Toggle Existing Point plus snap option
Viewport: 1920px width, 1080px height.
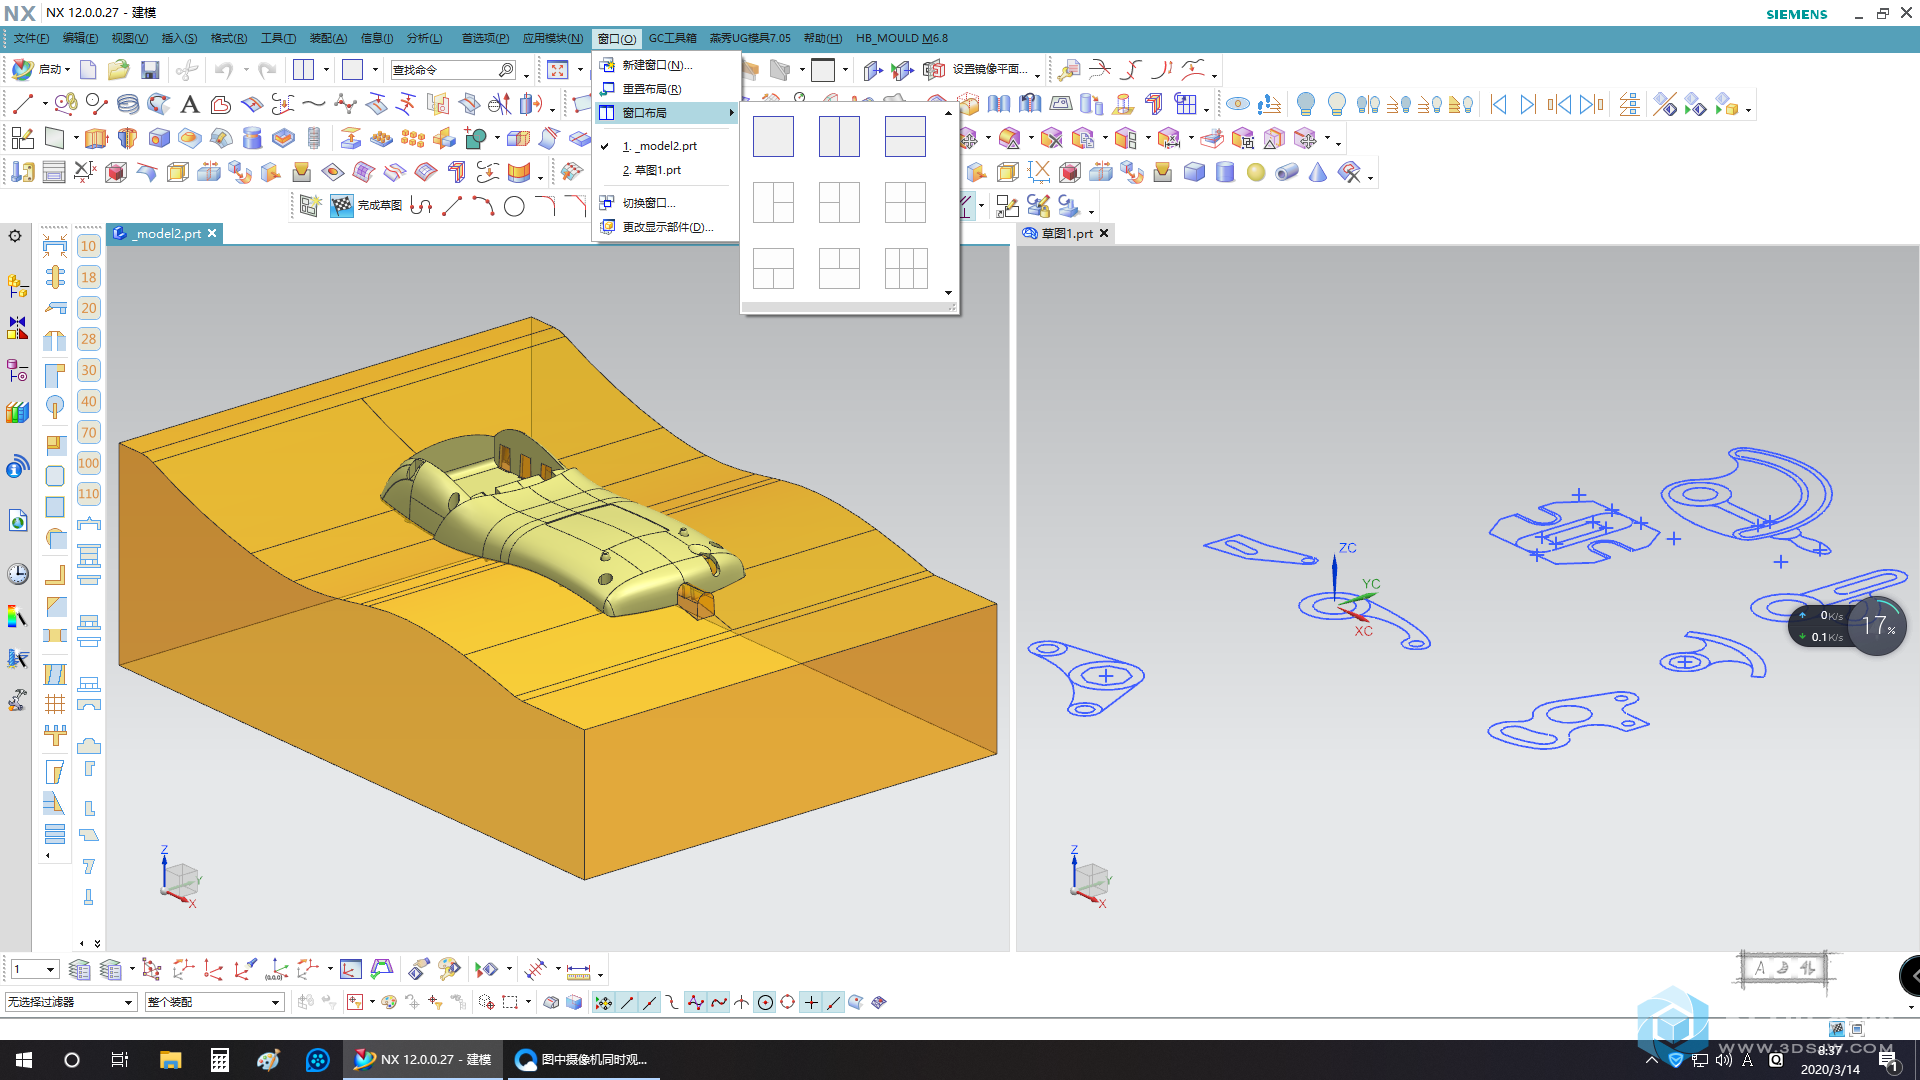811,1002
